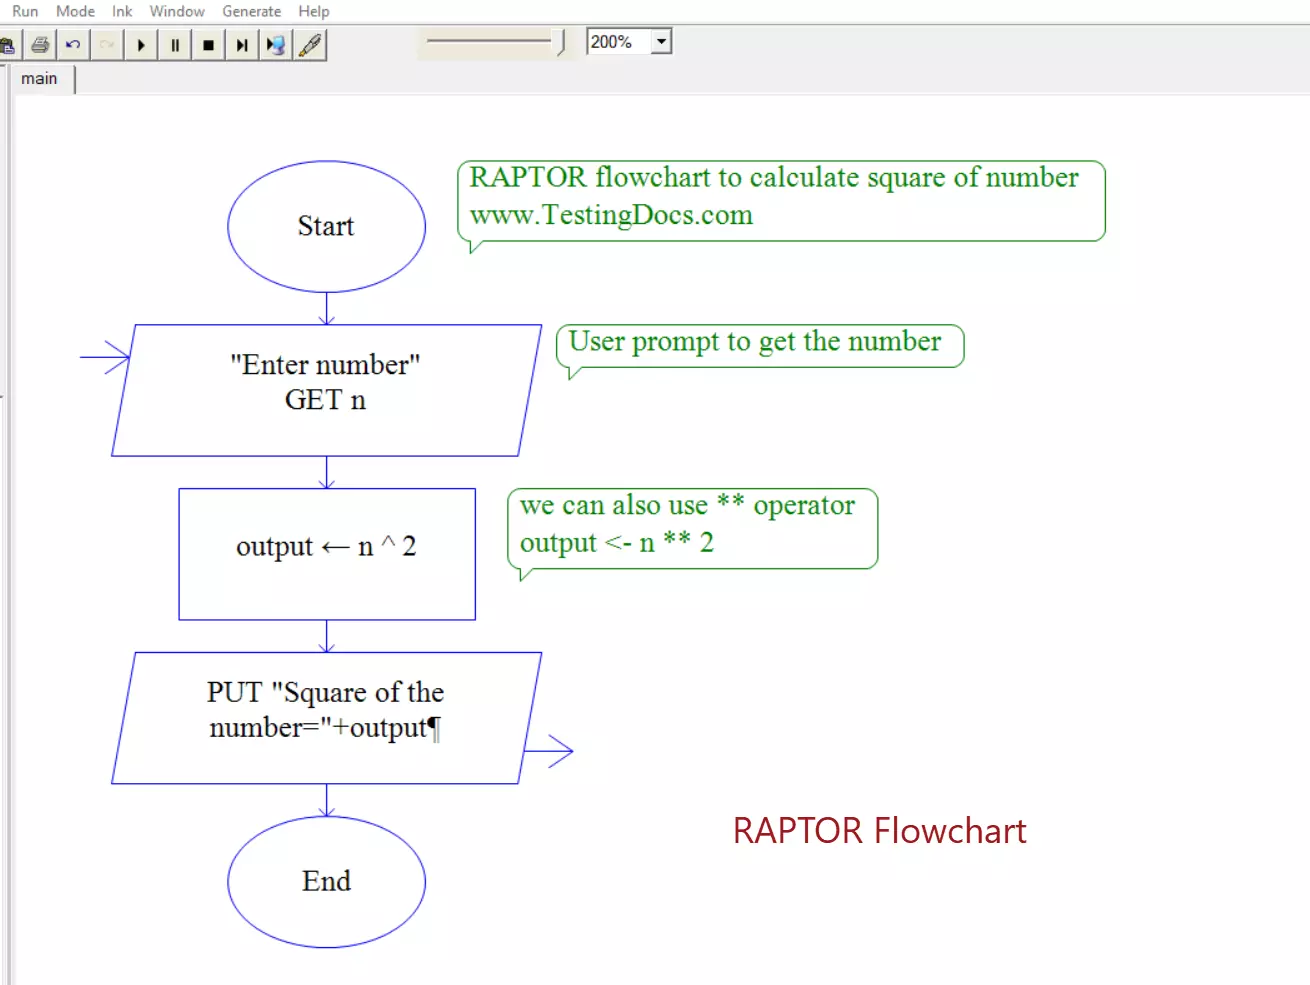Click the execution speed slider handle
The image size is (1310, 985).
(559, 42)
